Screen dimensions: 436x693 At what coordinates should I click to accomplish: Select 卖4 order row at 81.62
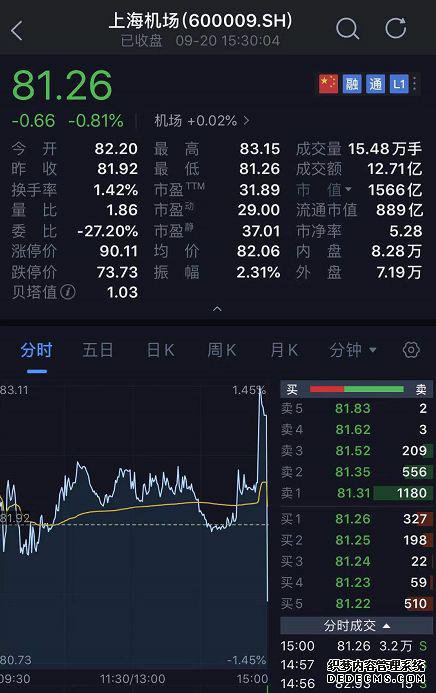[x=356, y=430]
